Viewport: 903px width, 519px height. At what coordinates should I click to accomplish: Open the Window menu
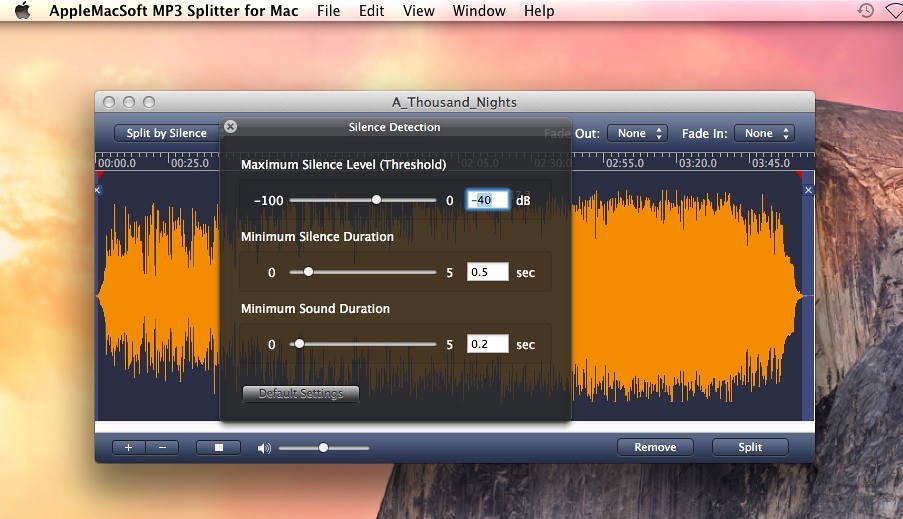point(479,10)
